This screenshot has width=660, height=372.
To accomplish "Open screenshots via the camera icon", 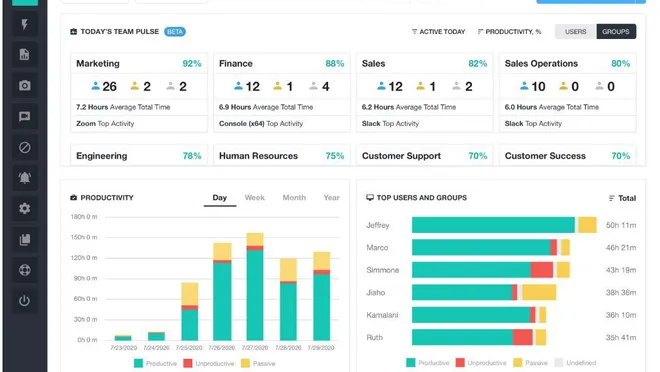I will pyautogui.click(x=24, y=85).
